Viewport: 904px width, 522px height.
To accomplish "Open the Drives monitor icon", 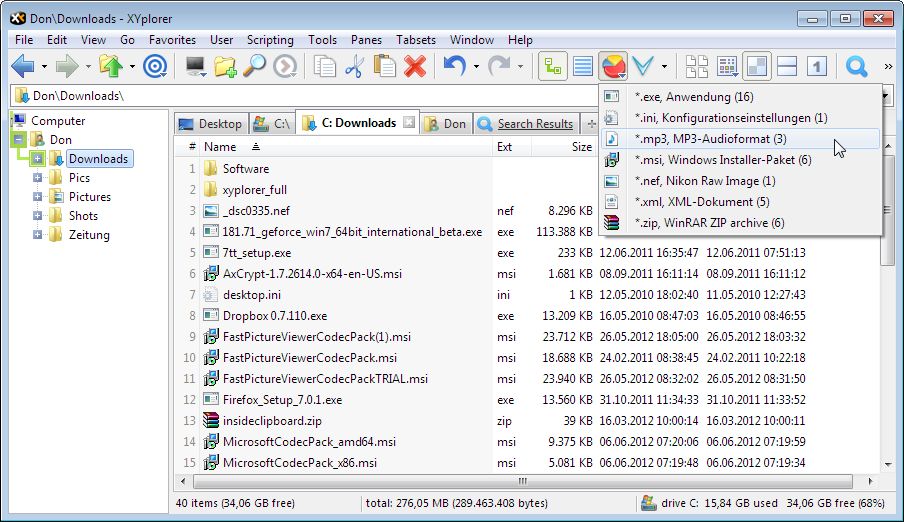I will pyautogui.click(x=195, y=66).
